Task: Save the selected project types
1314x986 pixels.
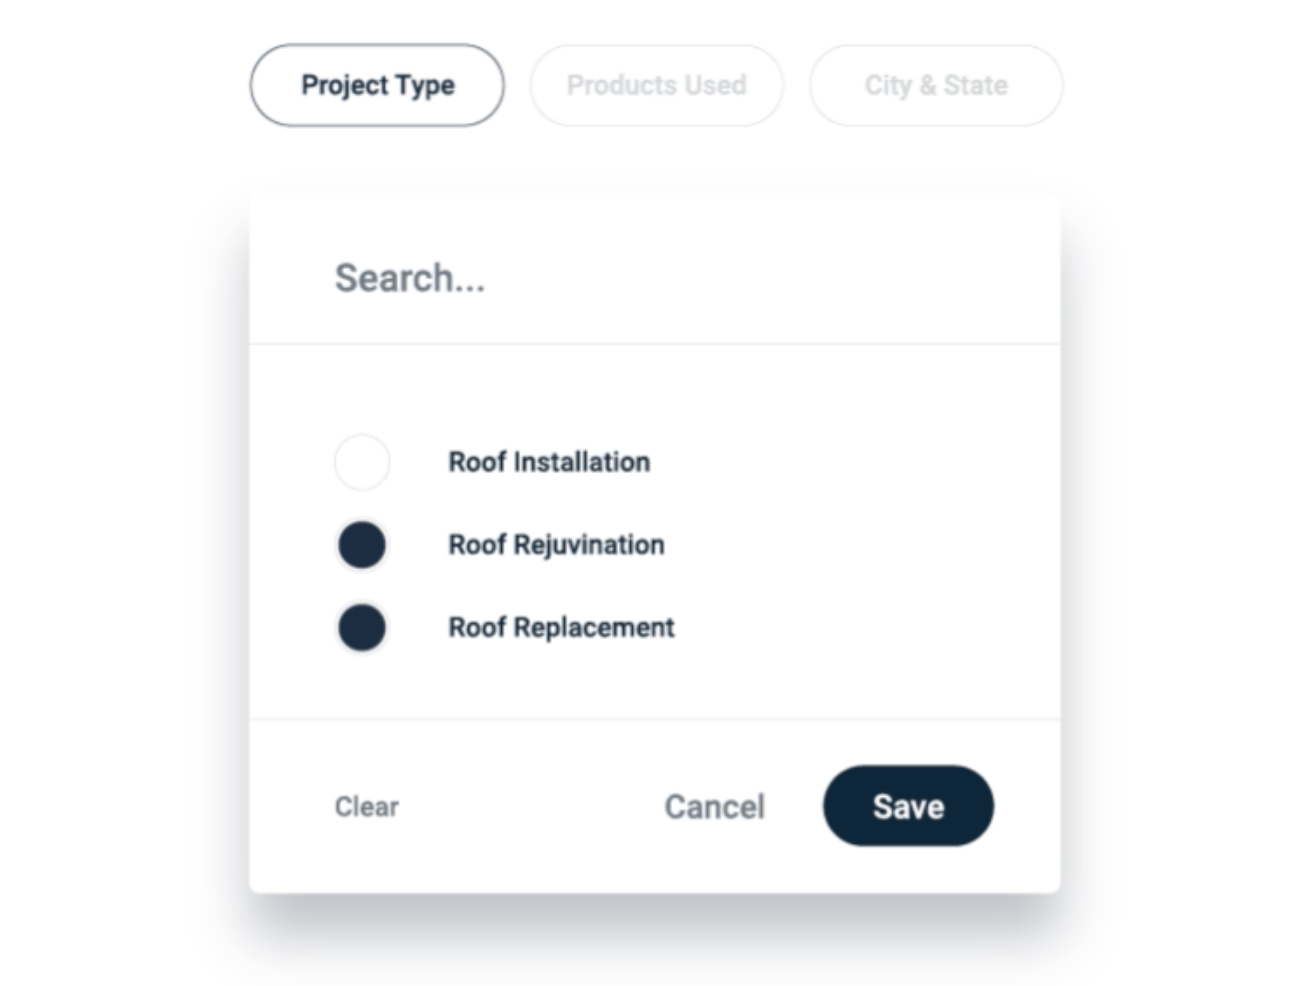Action: 907,806
